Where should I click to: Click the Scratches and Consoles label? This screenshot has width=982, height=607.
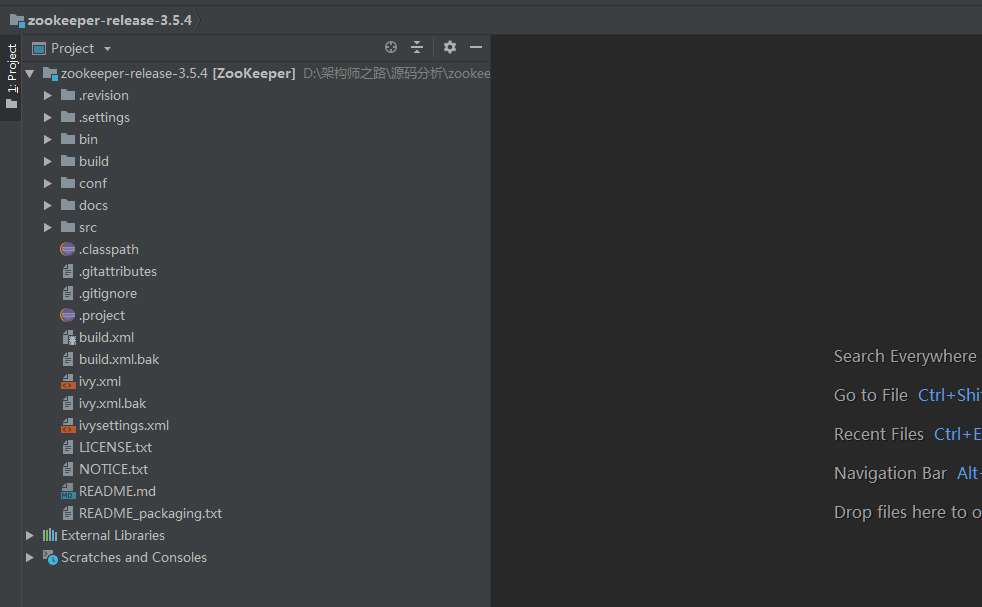pos(134,557)
